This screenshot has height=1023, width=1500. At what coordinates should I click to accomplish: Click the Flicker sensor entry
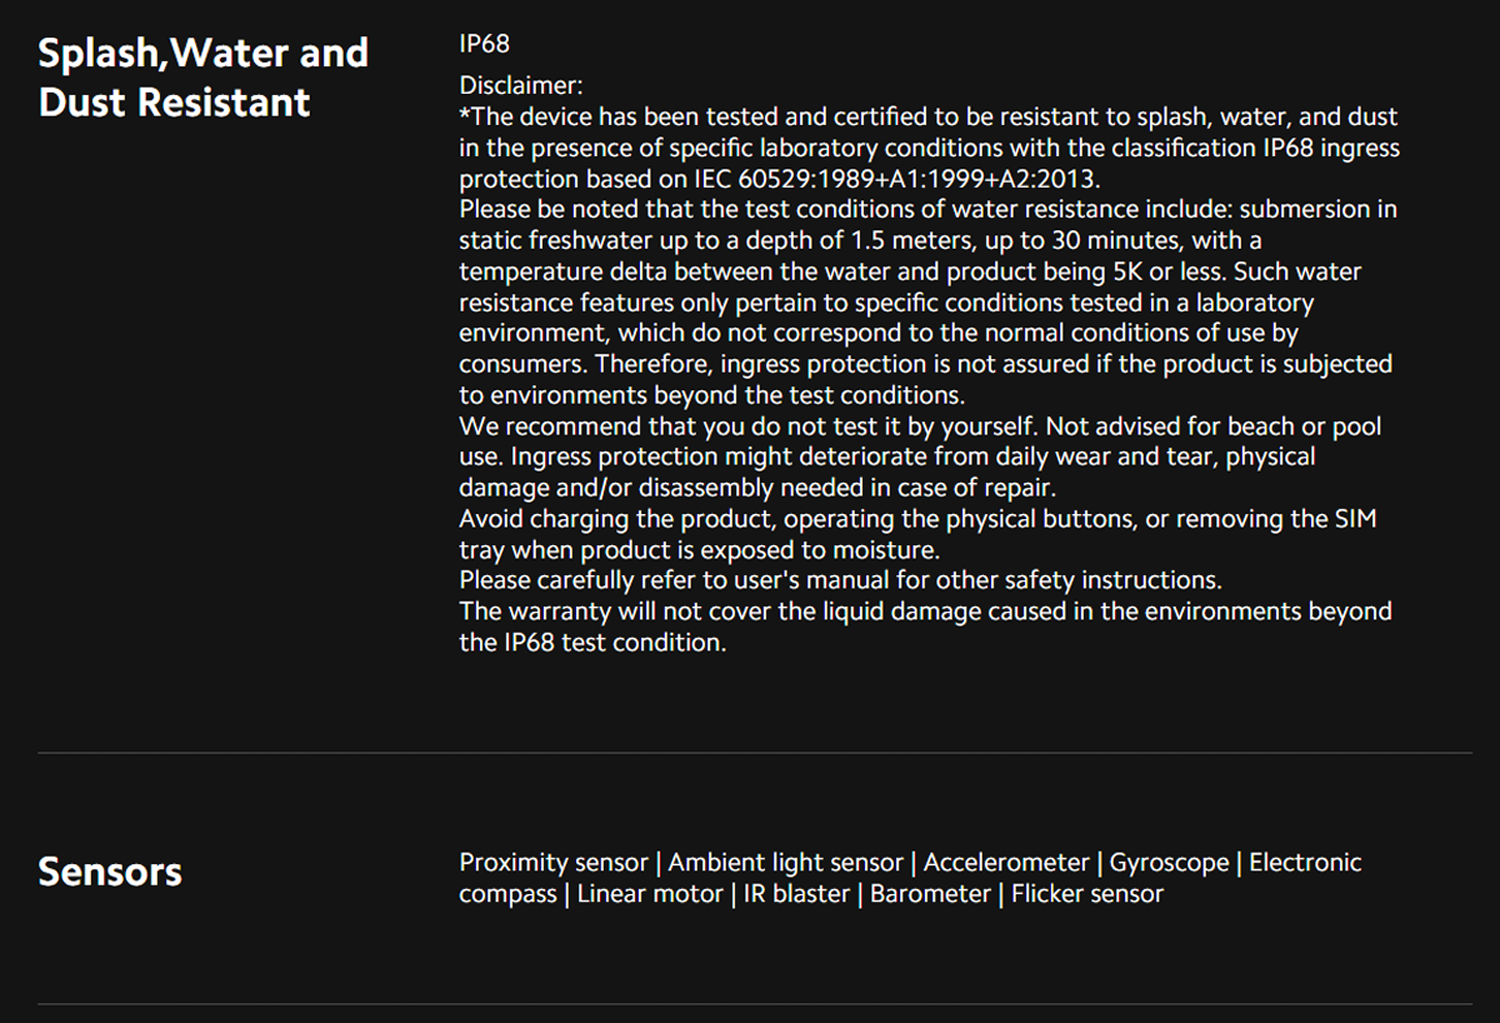1087,894
